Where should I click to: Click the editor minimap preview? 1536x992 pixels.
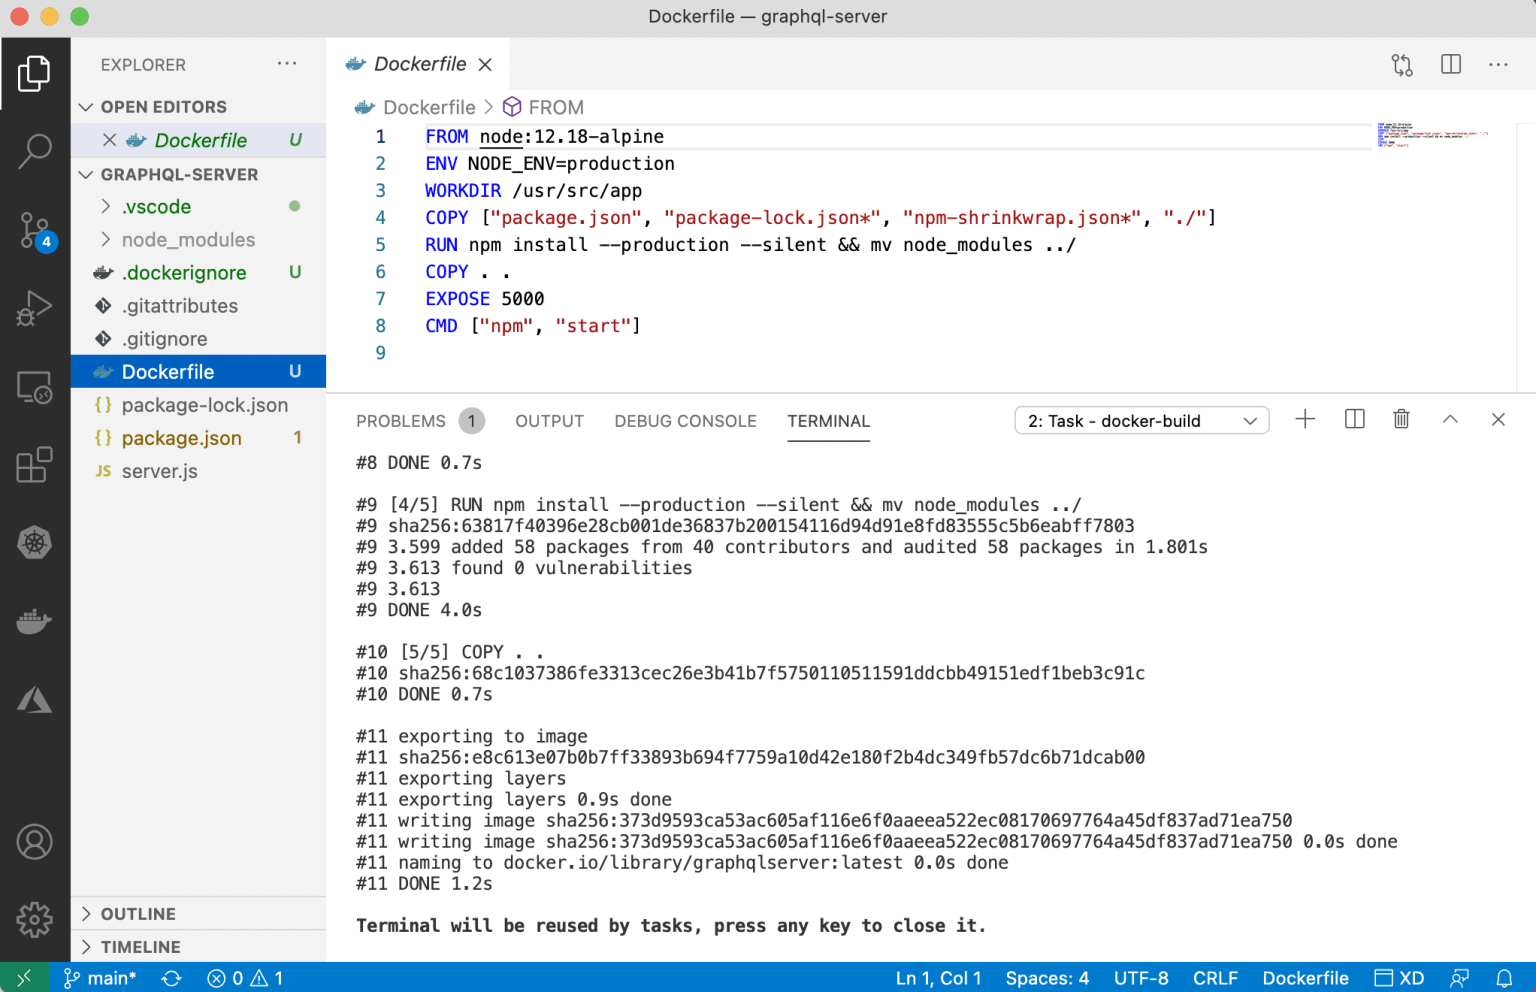(1430, 135)
